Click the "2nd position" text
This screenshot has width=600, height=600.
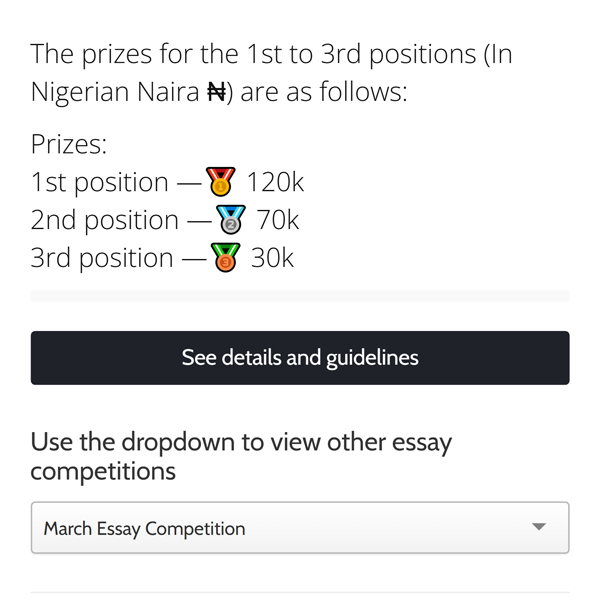coord(105,220)
